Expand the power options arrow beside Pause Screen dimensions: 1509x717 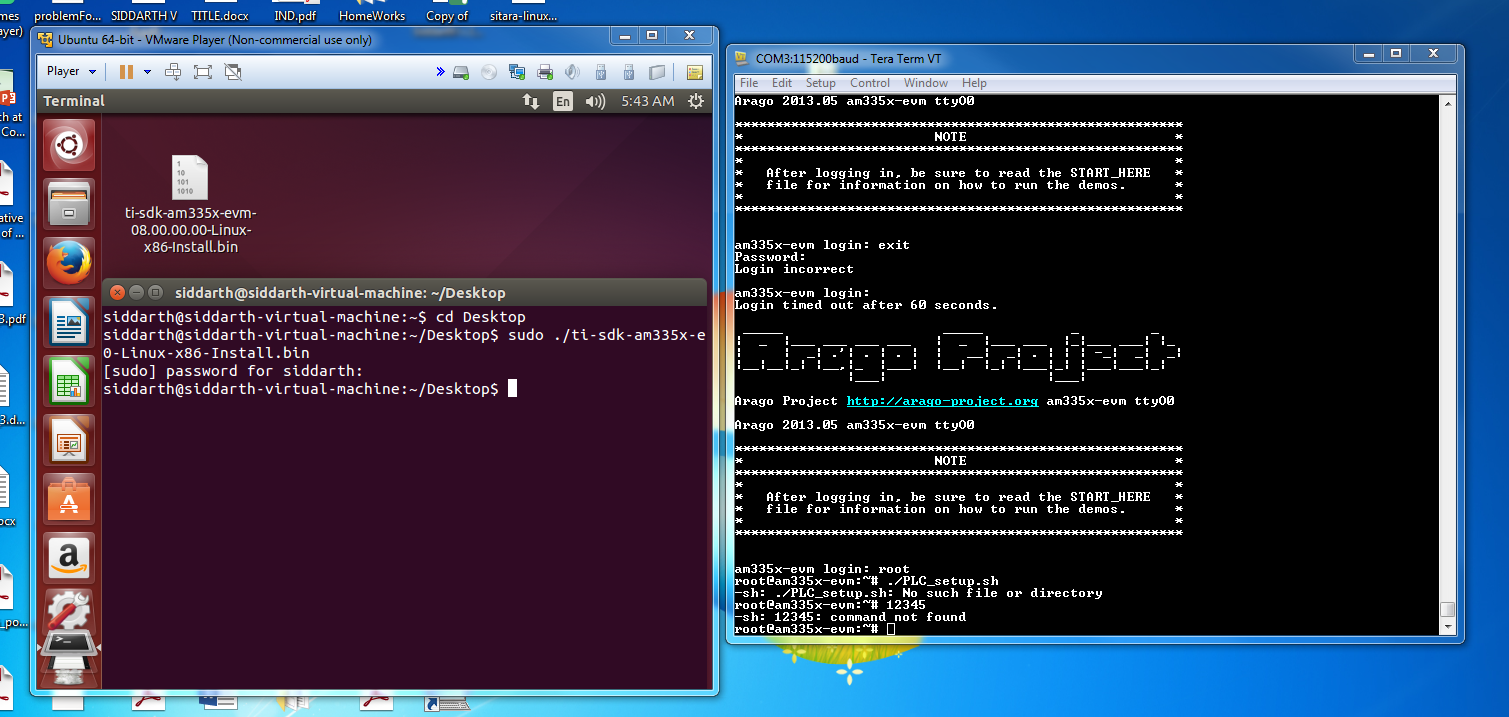click(x=147, y=71)
